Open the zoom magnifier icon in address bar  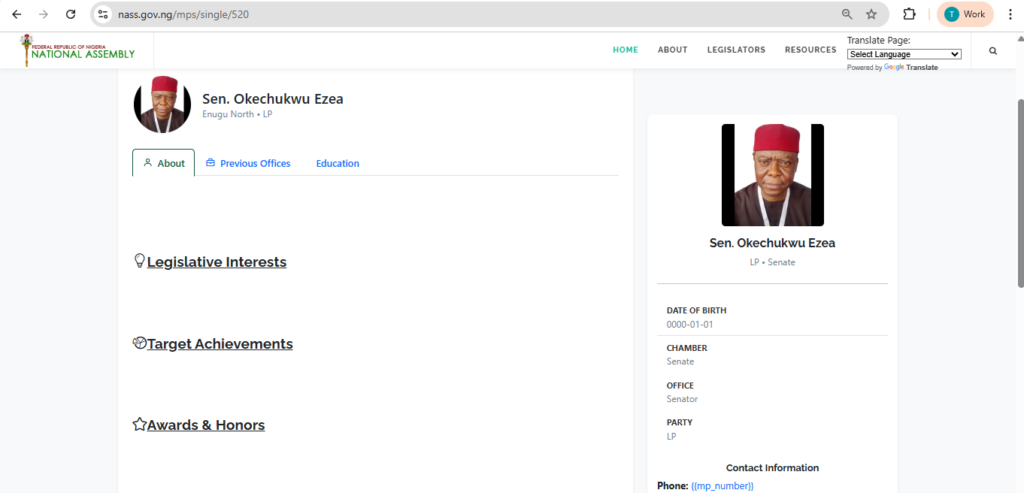click(847, 14)
